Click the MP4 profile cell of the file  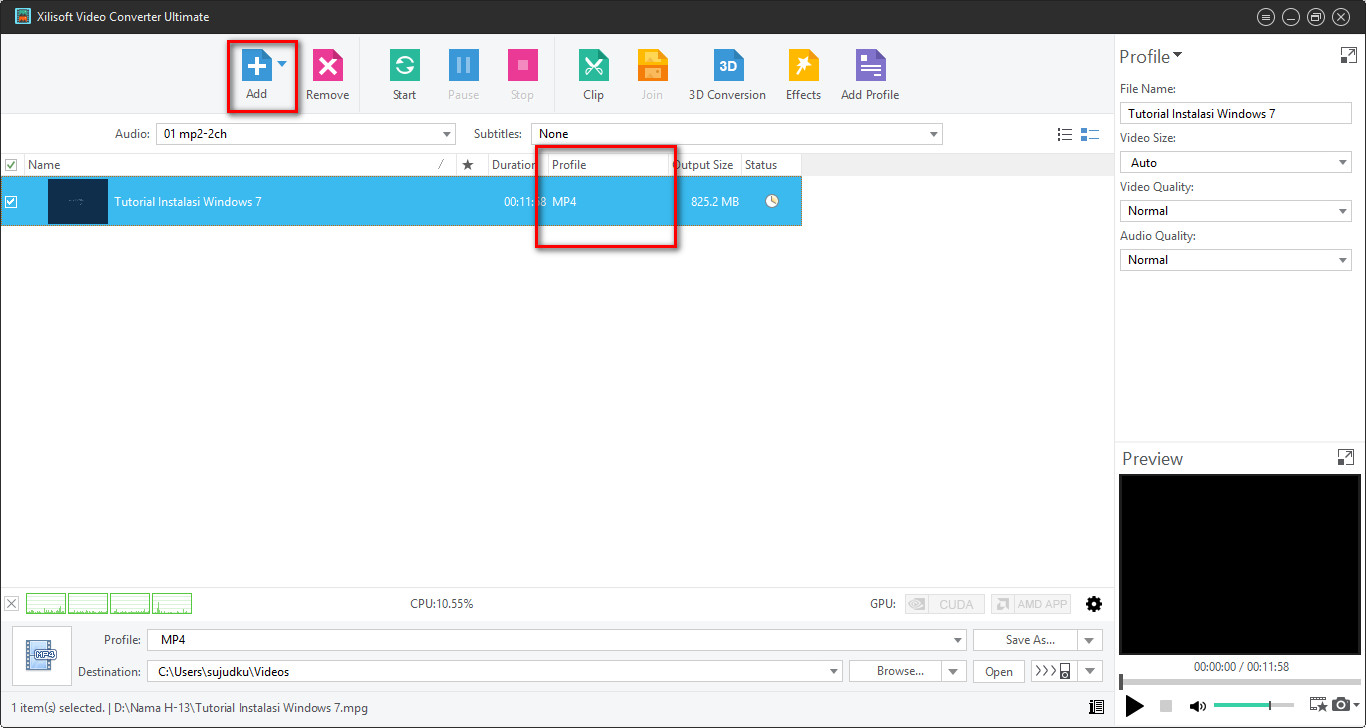pyautogui.click(x=564, y=201)
